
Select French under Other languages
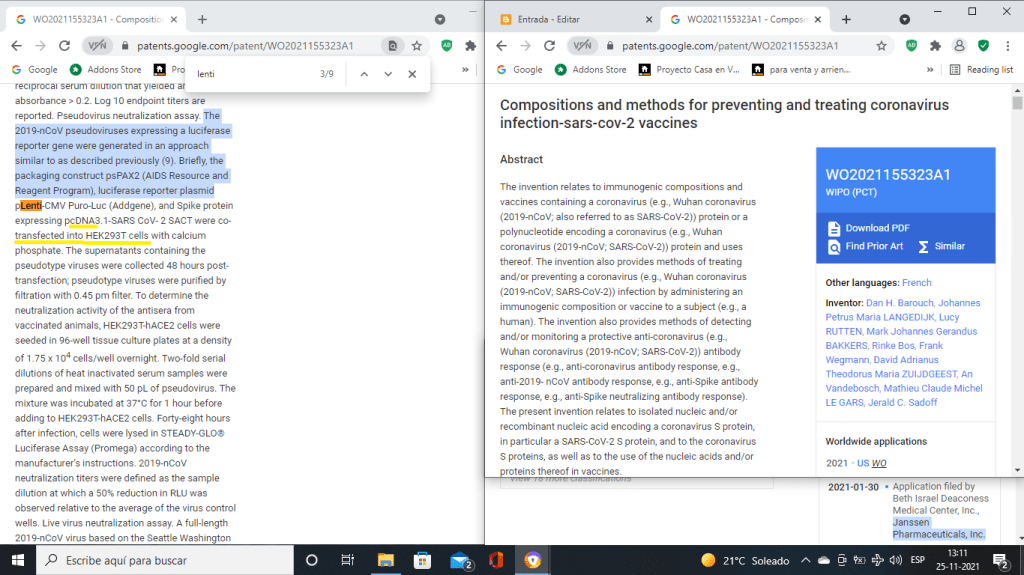pyautogui.click(x=916, y=283)
